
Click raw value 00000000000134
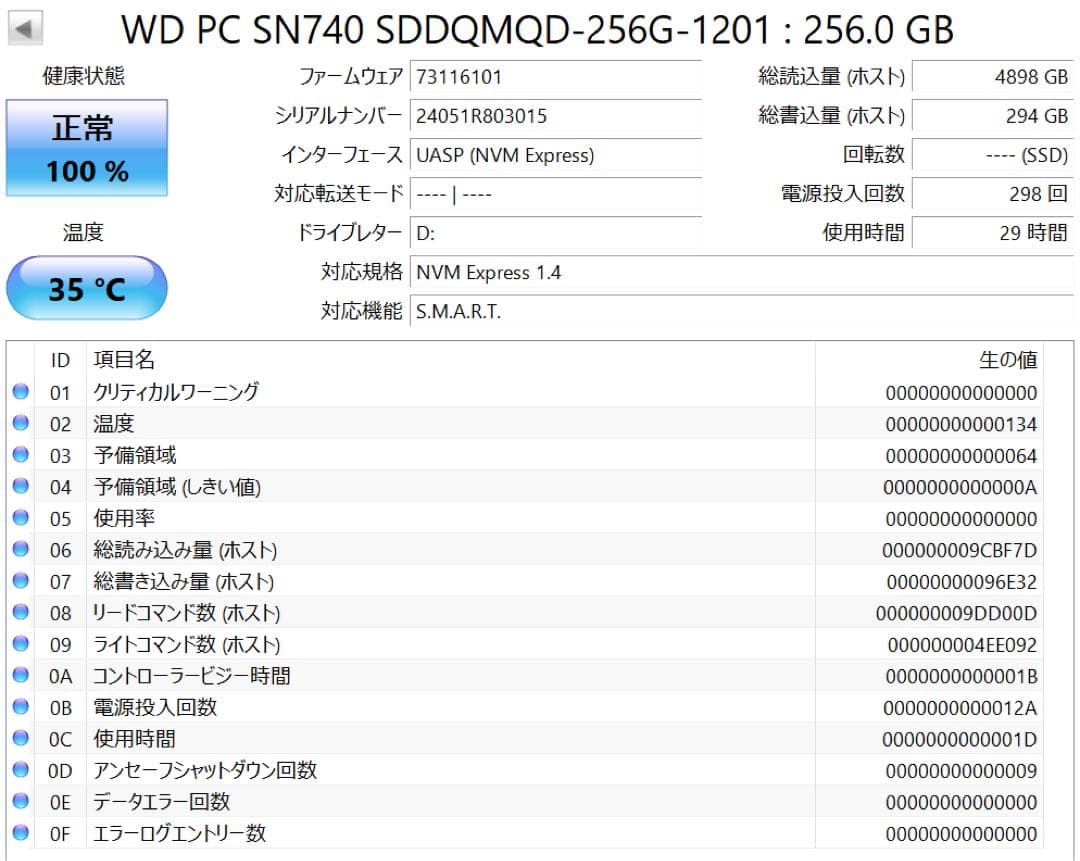tap(961, 424)
